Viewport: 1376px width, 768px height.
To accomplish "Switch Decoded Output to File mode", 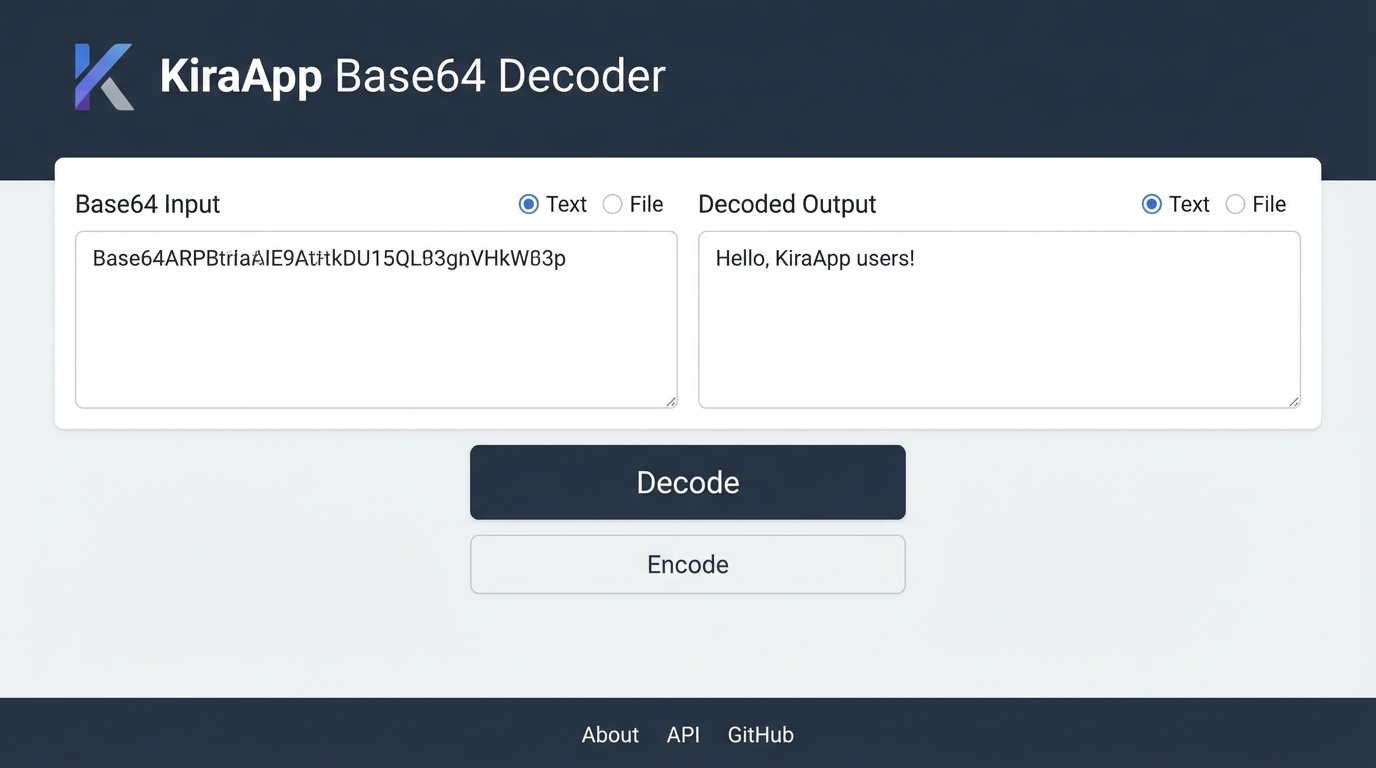I will click(x=1235, y=204).
